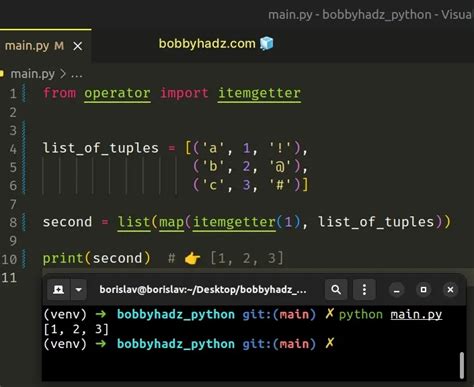Click the window title main.py - bobbyhadz_python
This screenshot has width=474, height=387.
click(370, 15)
